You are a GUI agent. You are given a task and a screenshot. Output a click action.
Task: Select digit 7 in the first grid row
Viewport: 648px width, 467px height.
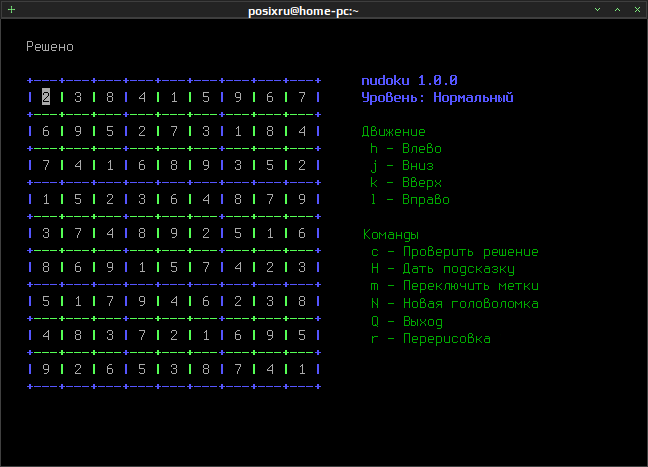tap(302, 97)
